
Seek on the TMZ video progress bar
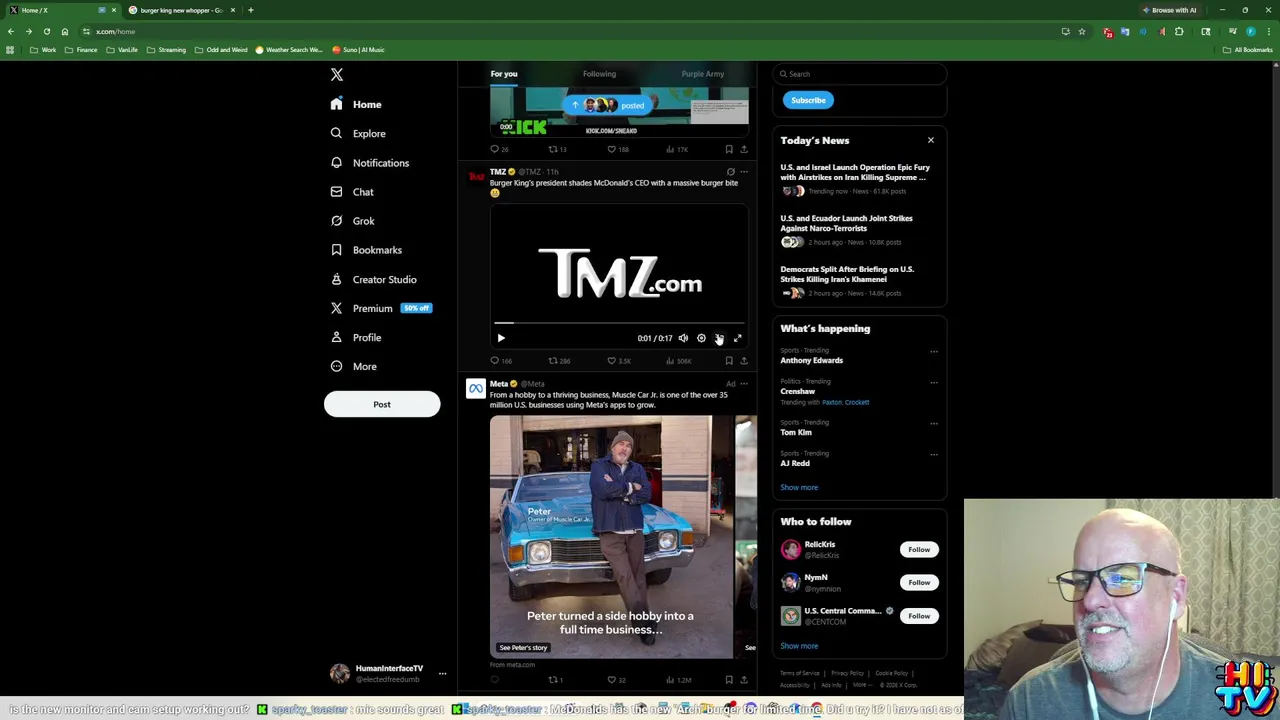[x=619, y=323]
